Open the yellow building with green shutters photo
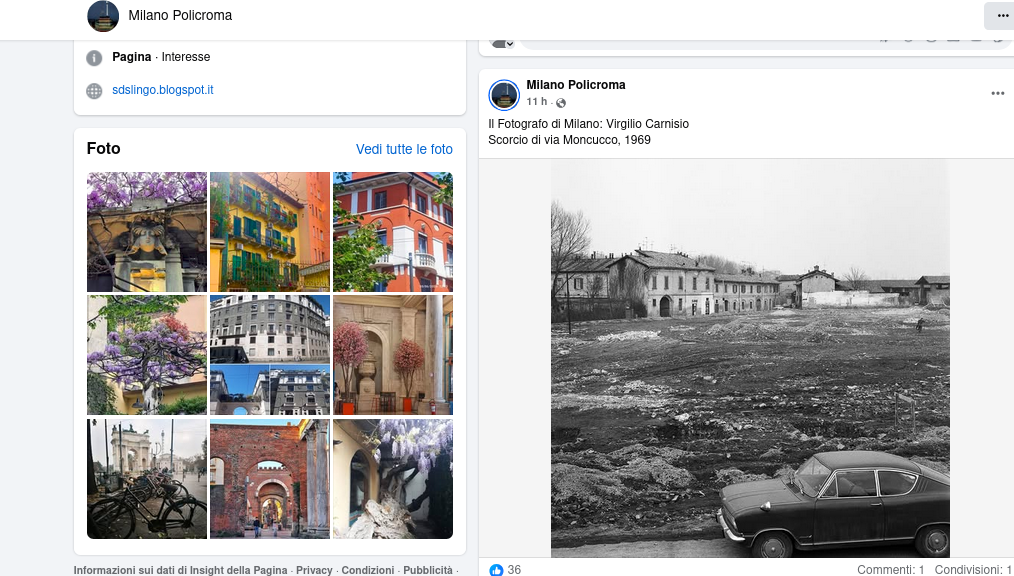The height and width of the screenshot is (576, 1014). click(x=270, y=232)
